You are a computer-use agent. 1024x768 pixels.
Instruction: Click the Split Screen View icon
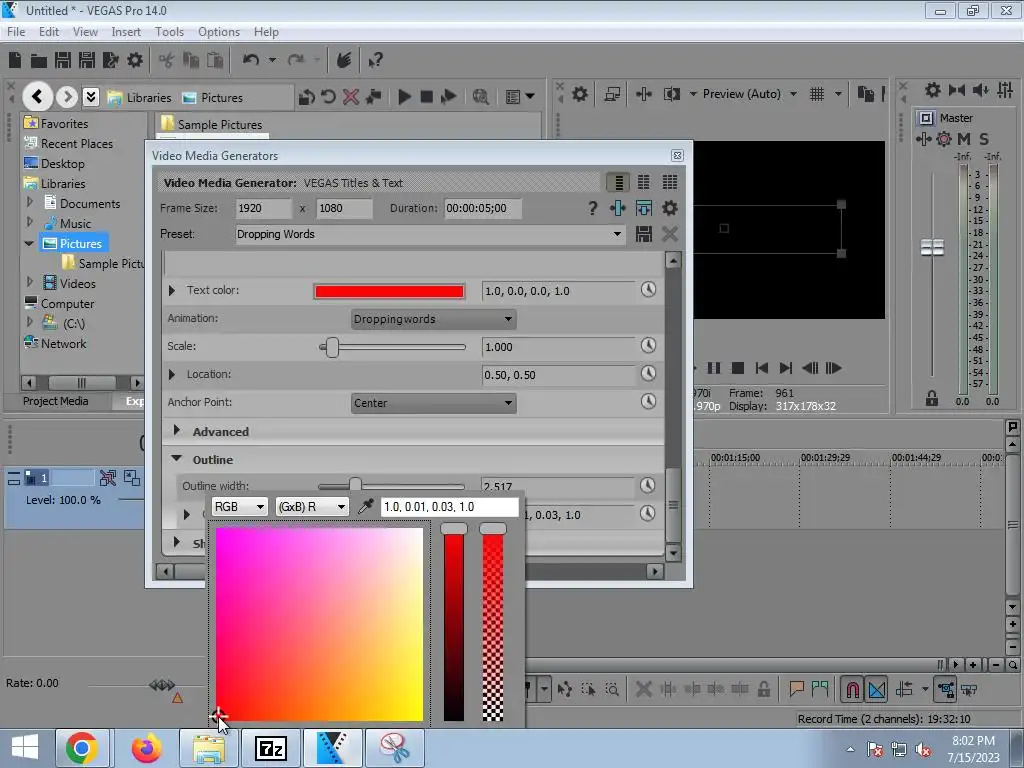click(671, 94)
